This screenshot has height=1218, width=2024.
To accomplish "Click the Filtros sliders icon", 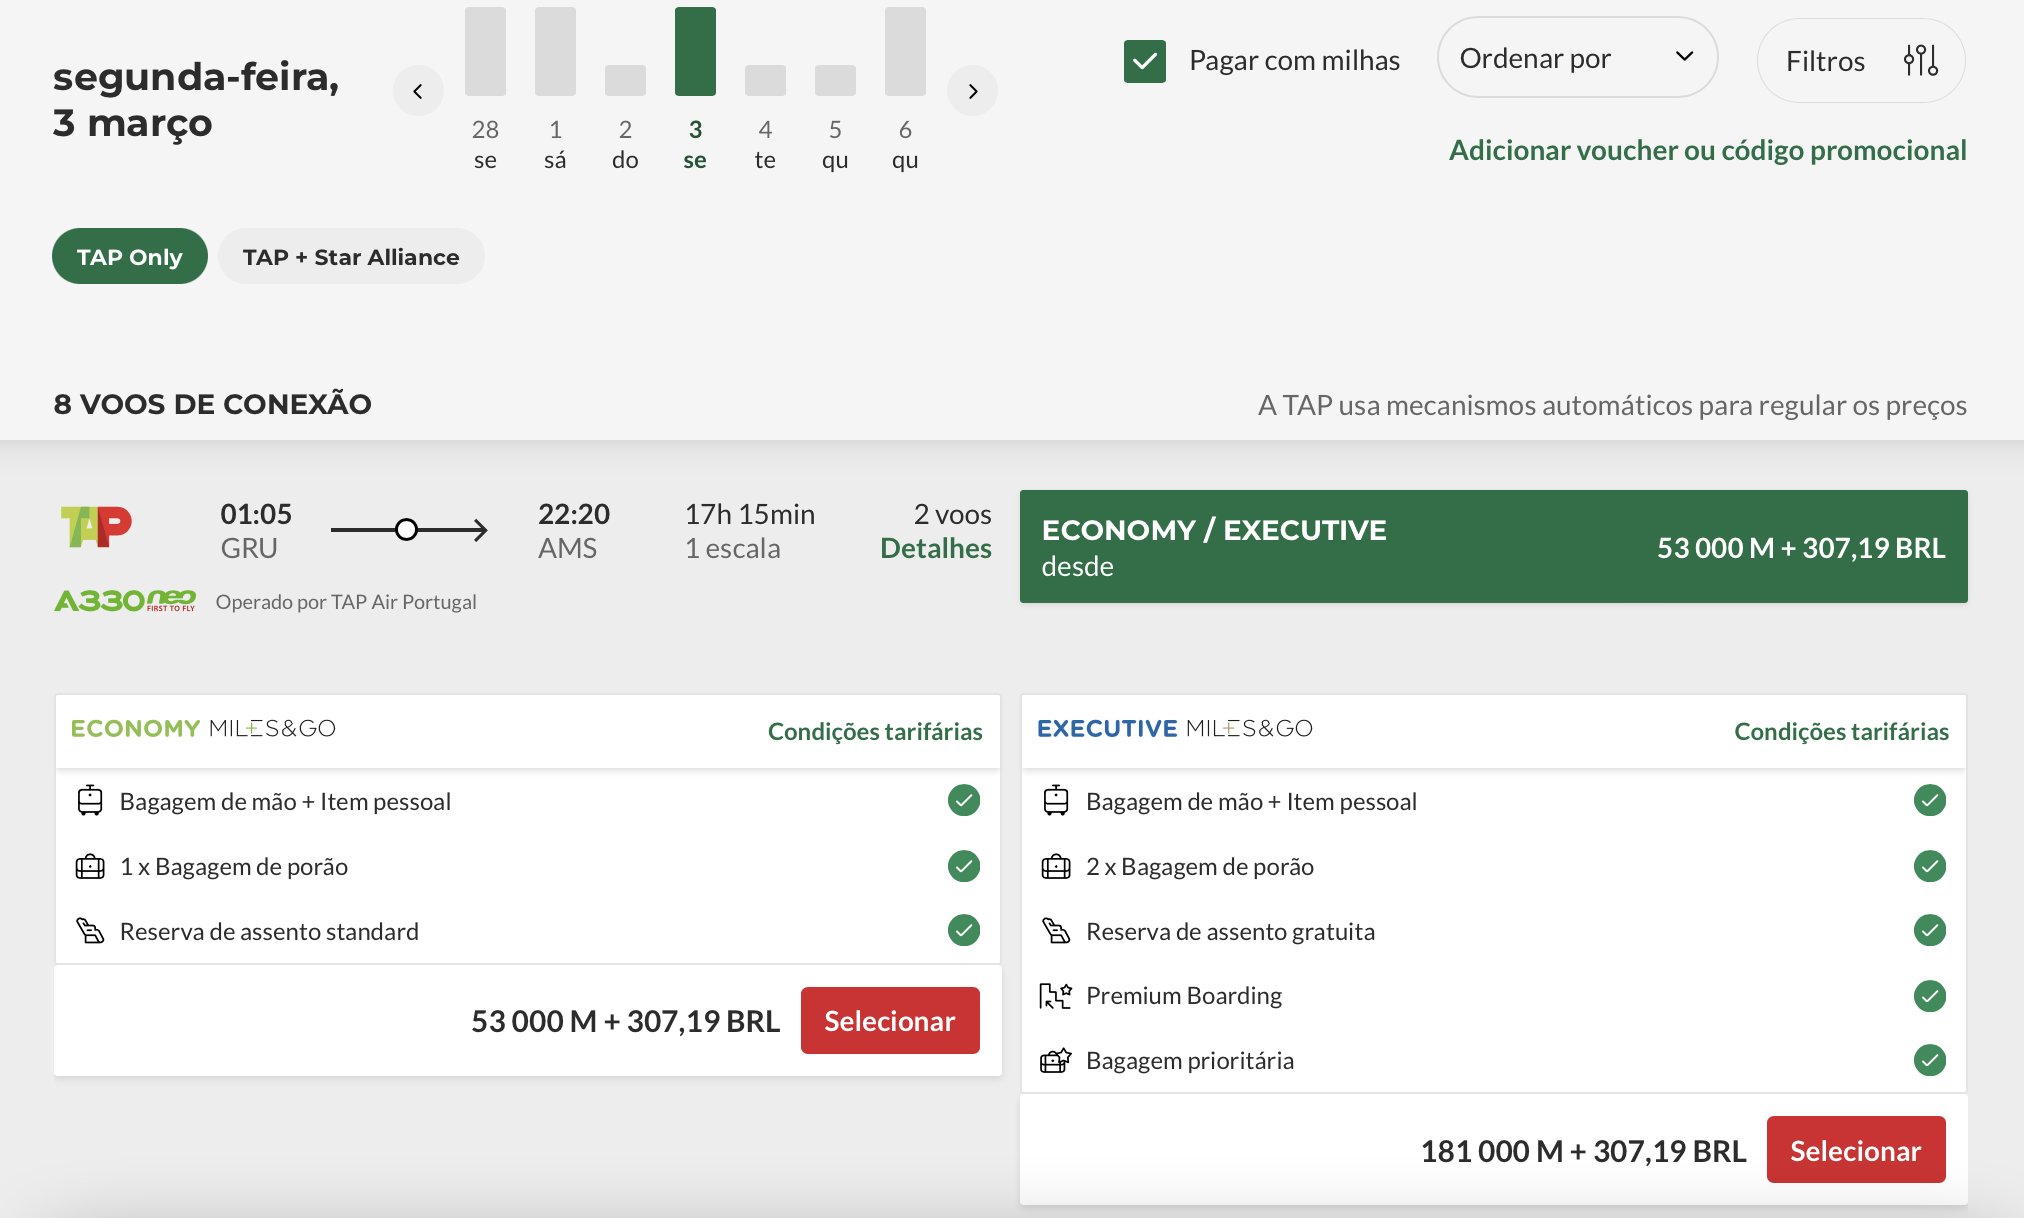I will pos(1920,61).
